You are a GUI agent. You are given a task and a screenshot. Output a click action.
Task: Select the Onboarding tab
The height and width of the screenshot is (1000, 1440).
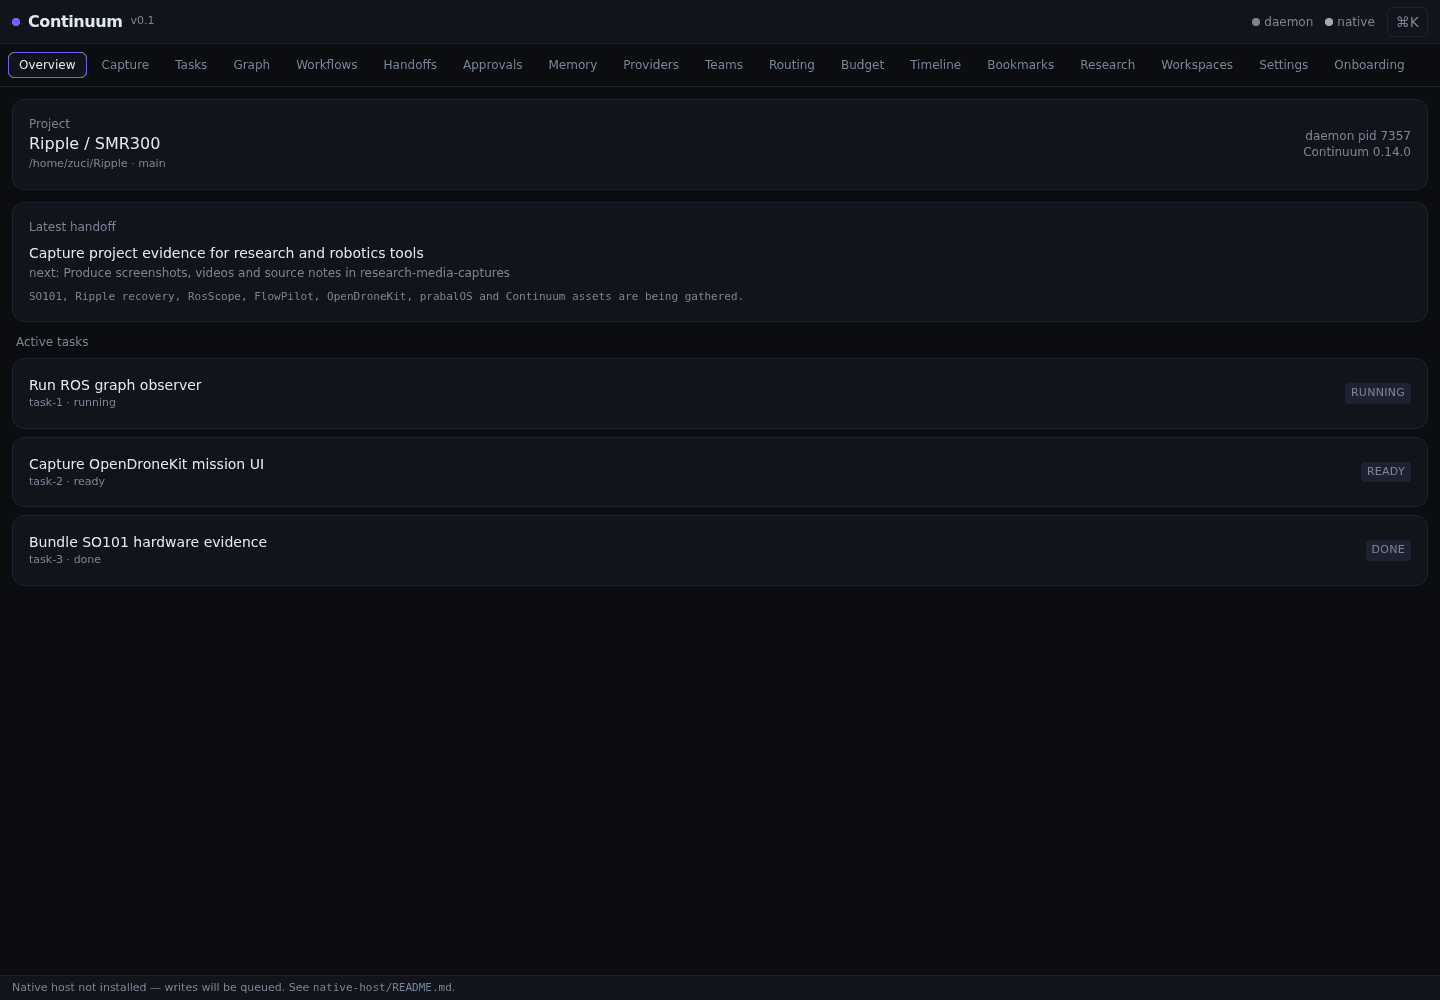1369,65
